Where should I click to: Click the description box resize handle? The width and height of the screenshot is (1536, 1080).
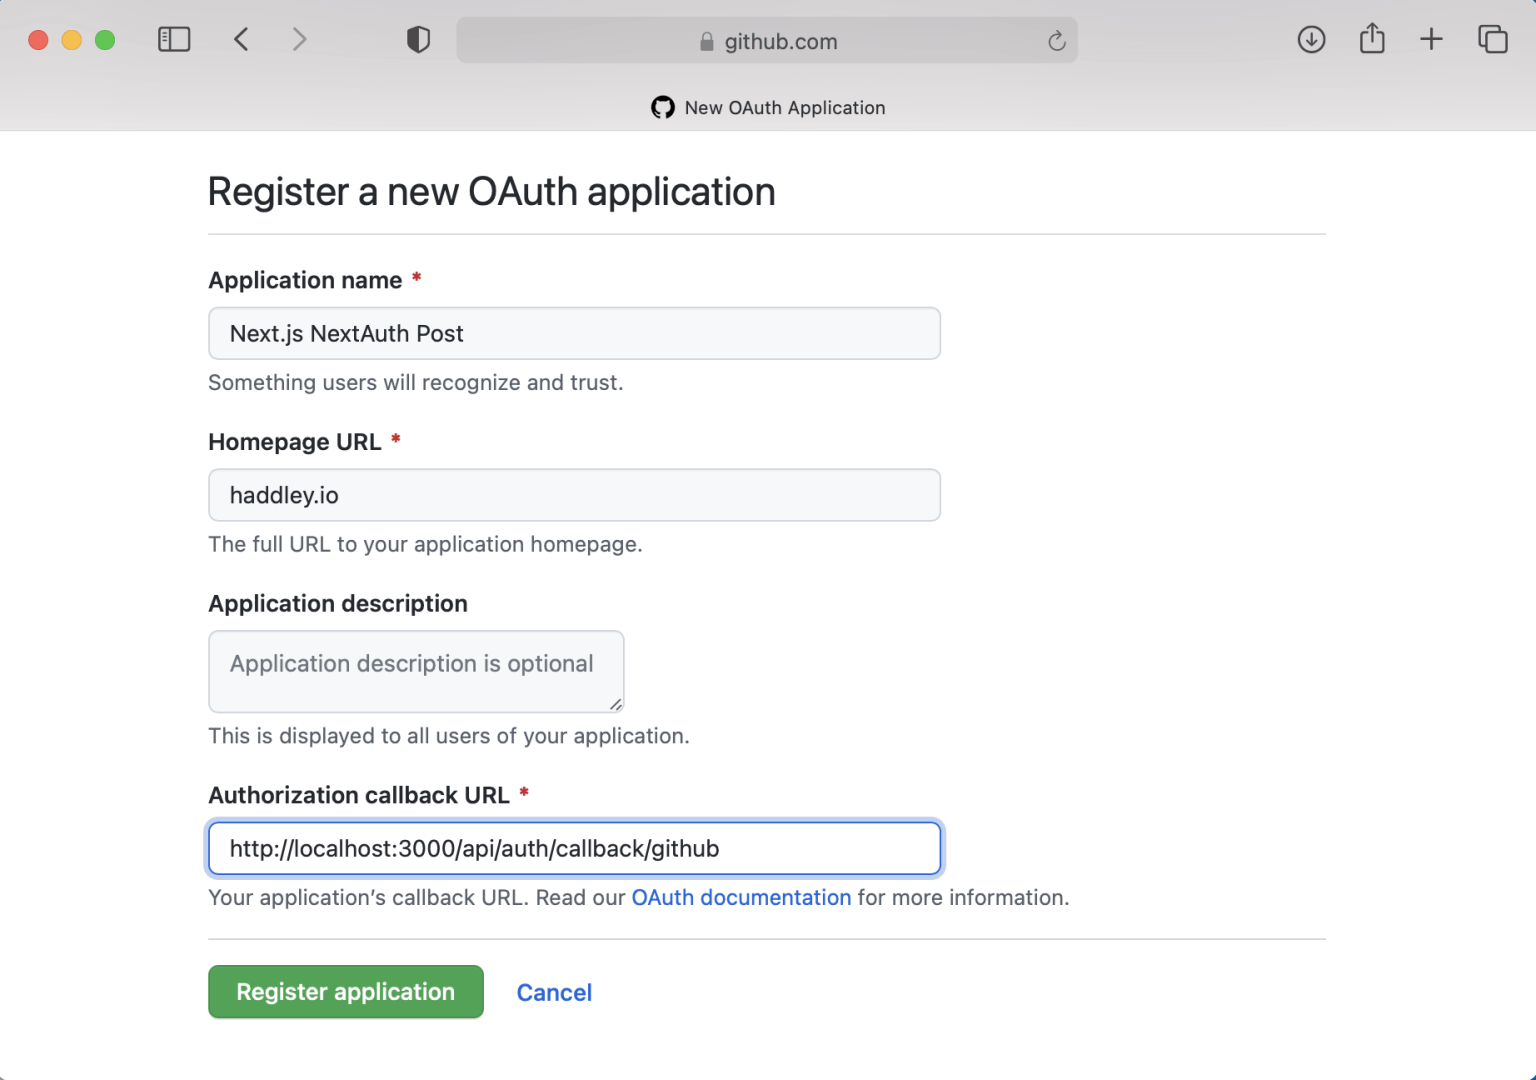[616, 705]
